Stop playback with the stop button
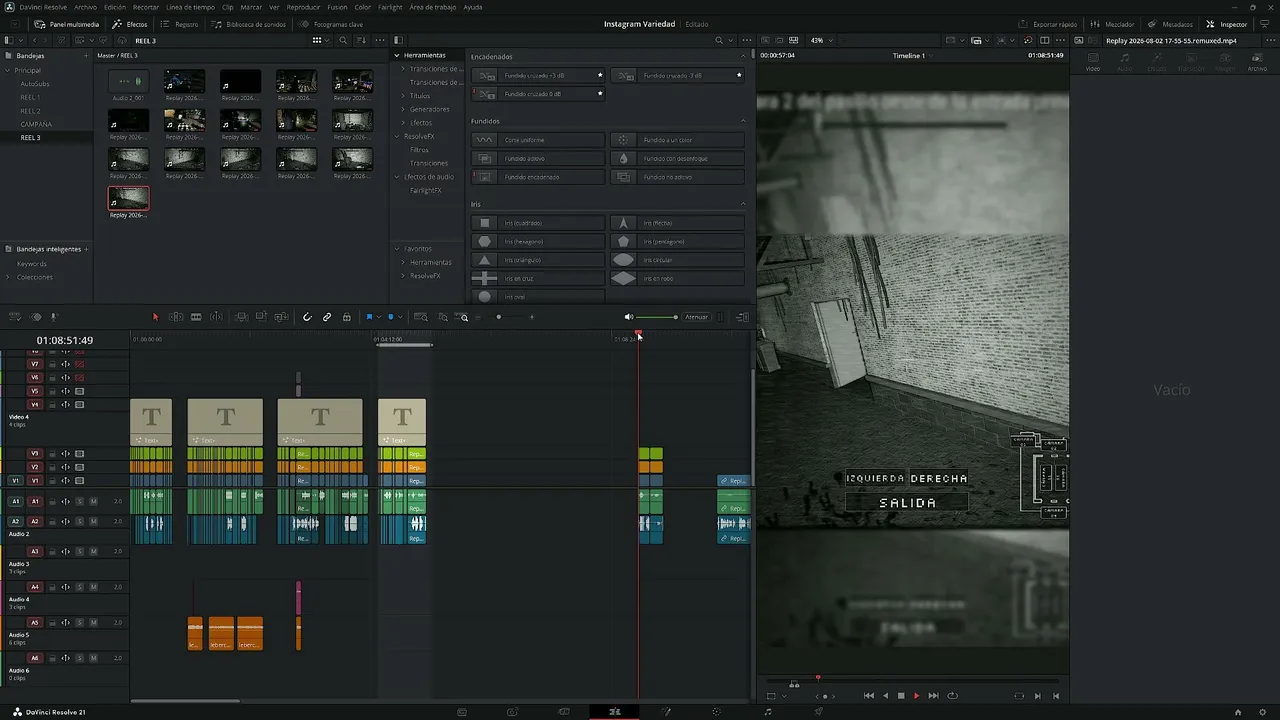The height and width of the screenshot is (720, 1280). 901,696
